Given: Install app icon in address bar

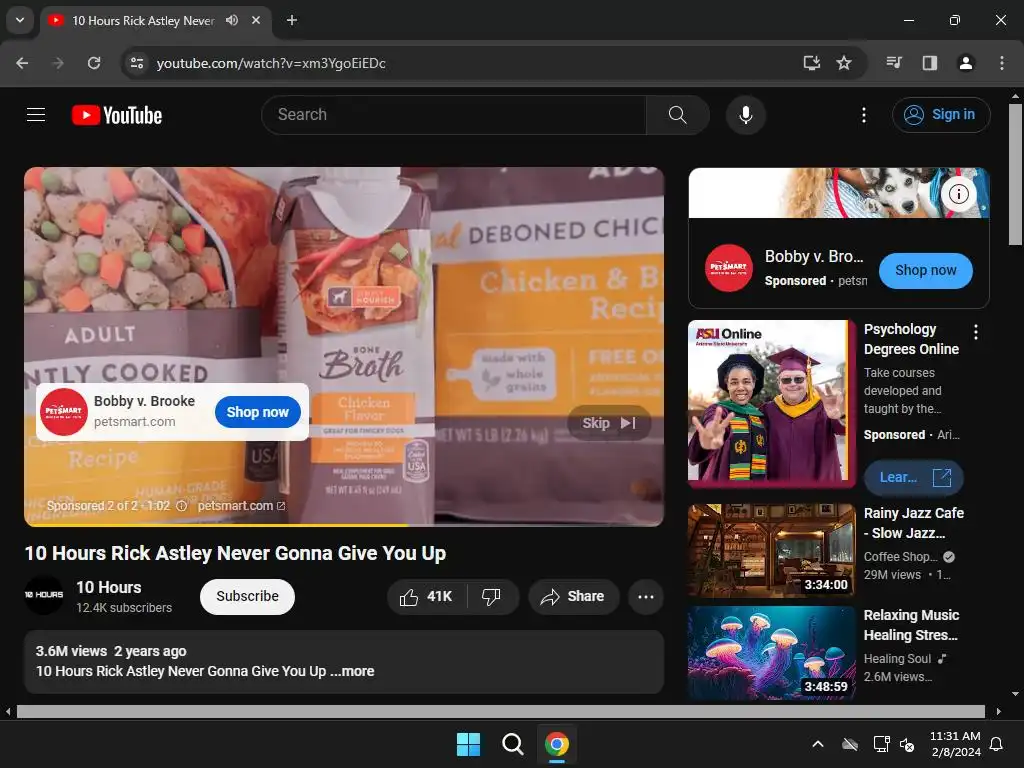Looking at the screenshot, I should click(x=811, y=63).
